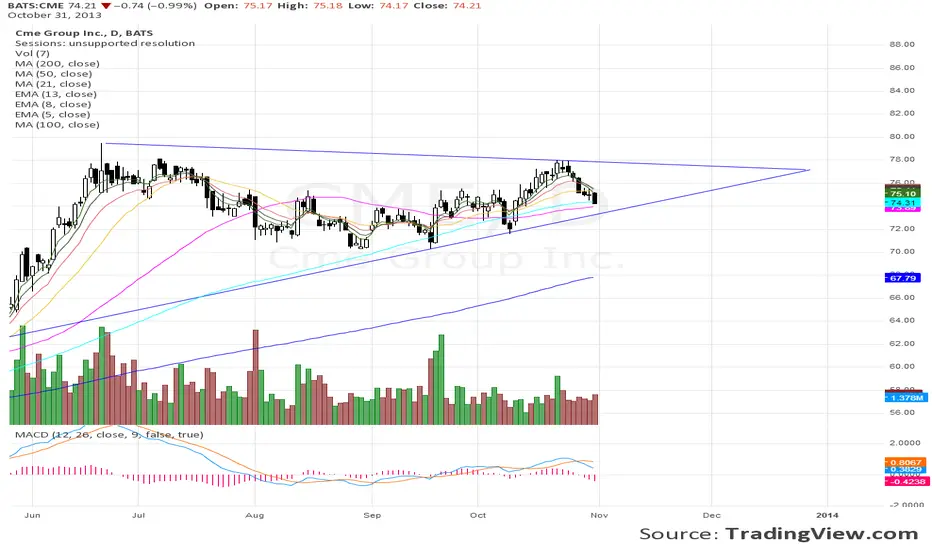Click the Sep label on time axis
Viewport: 932px width, 550px height.
[372, 515]
